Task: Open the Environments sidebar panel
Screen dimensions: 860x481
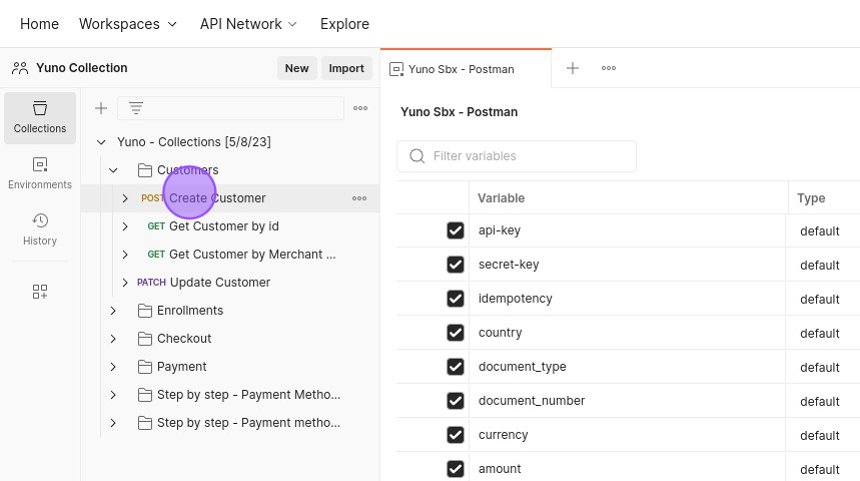Action: point(40,173)
